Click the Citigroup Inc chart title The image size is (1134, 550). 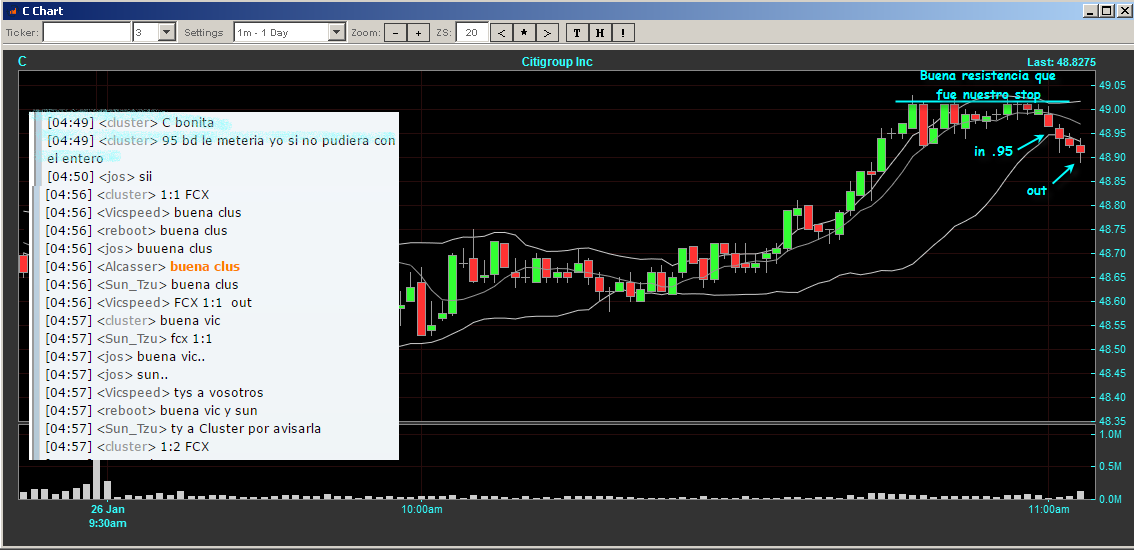coord(557,62)
